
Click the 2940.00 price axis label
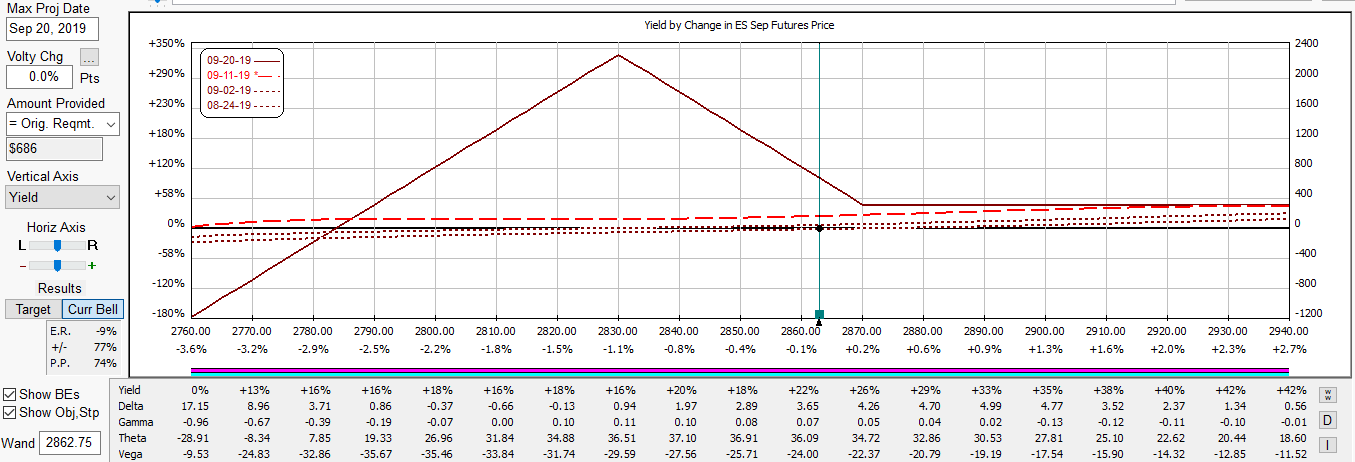pyautogui.click(x=1288, y=331)
